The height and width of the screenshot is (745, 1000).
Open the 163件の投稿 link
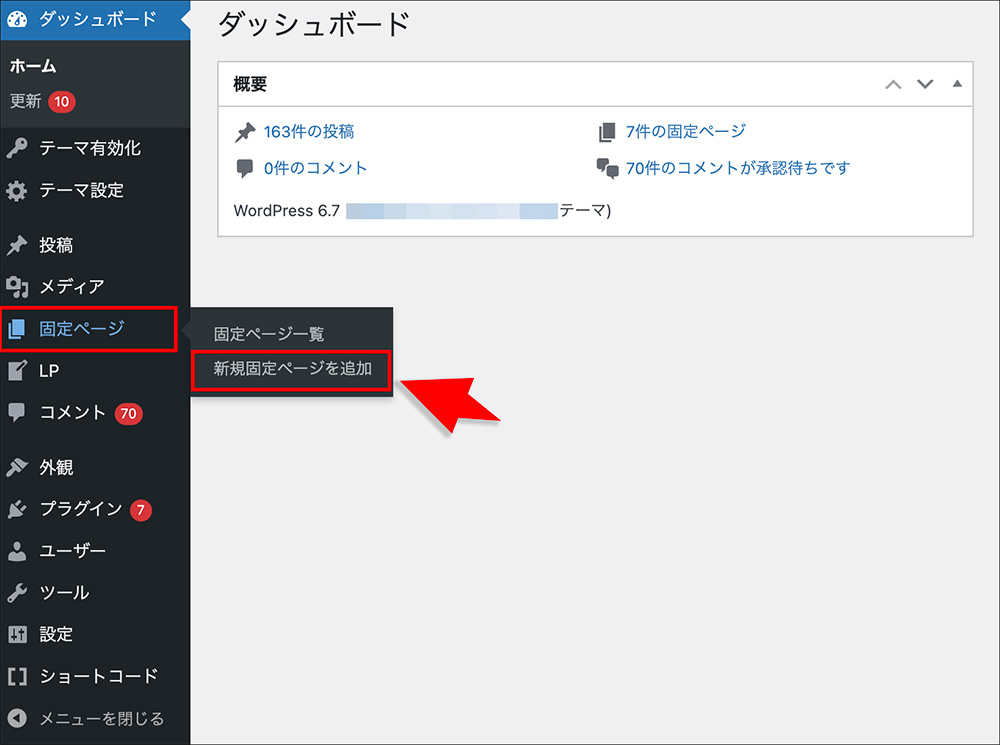tap(308, 131)
